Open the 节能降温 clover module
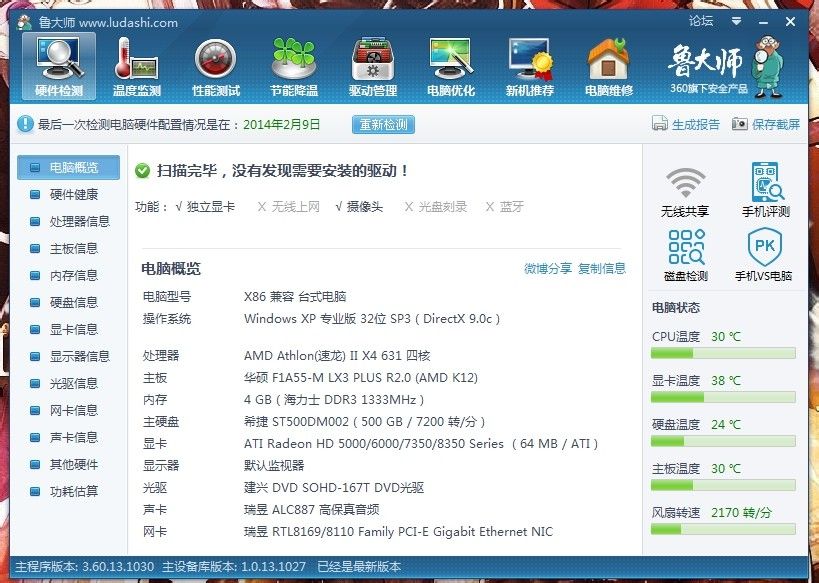This screenshot has height=583, width=819. coord(294,66)
